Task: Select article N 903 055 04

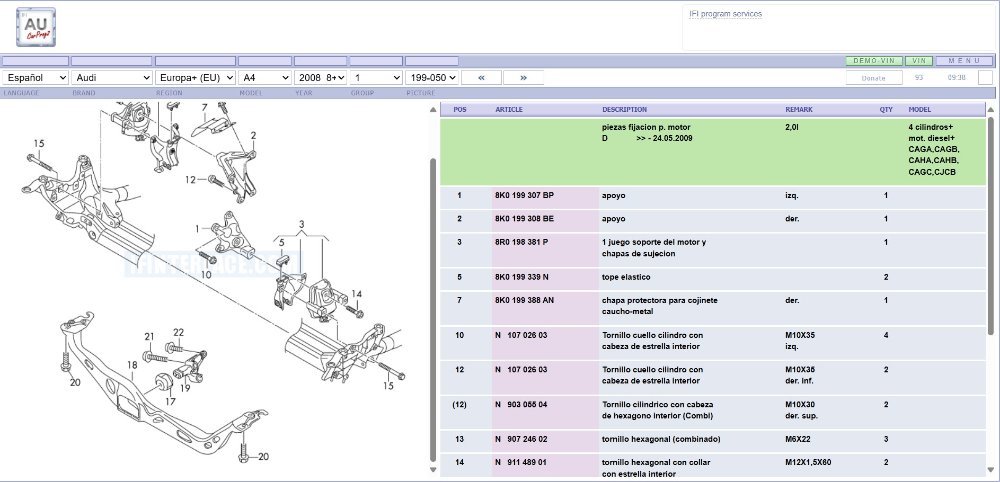Action: pos(521,405)
